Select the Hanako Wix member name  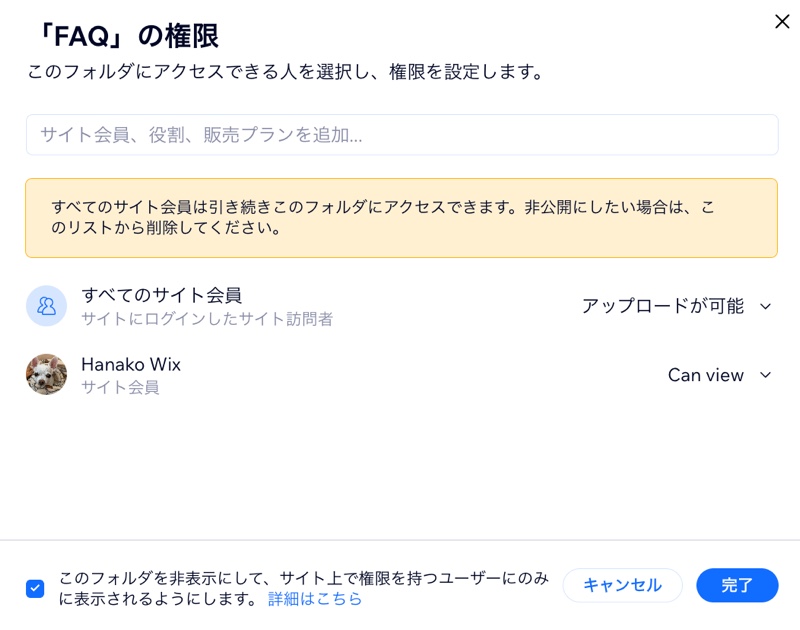tap(131, 364)
